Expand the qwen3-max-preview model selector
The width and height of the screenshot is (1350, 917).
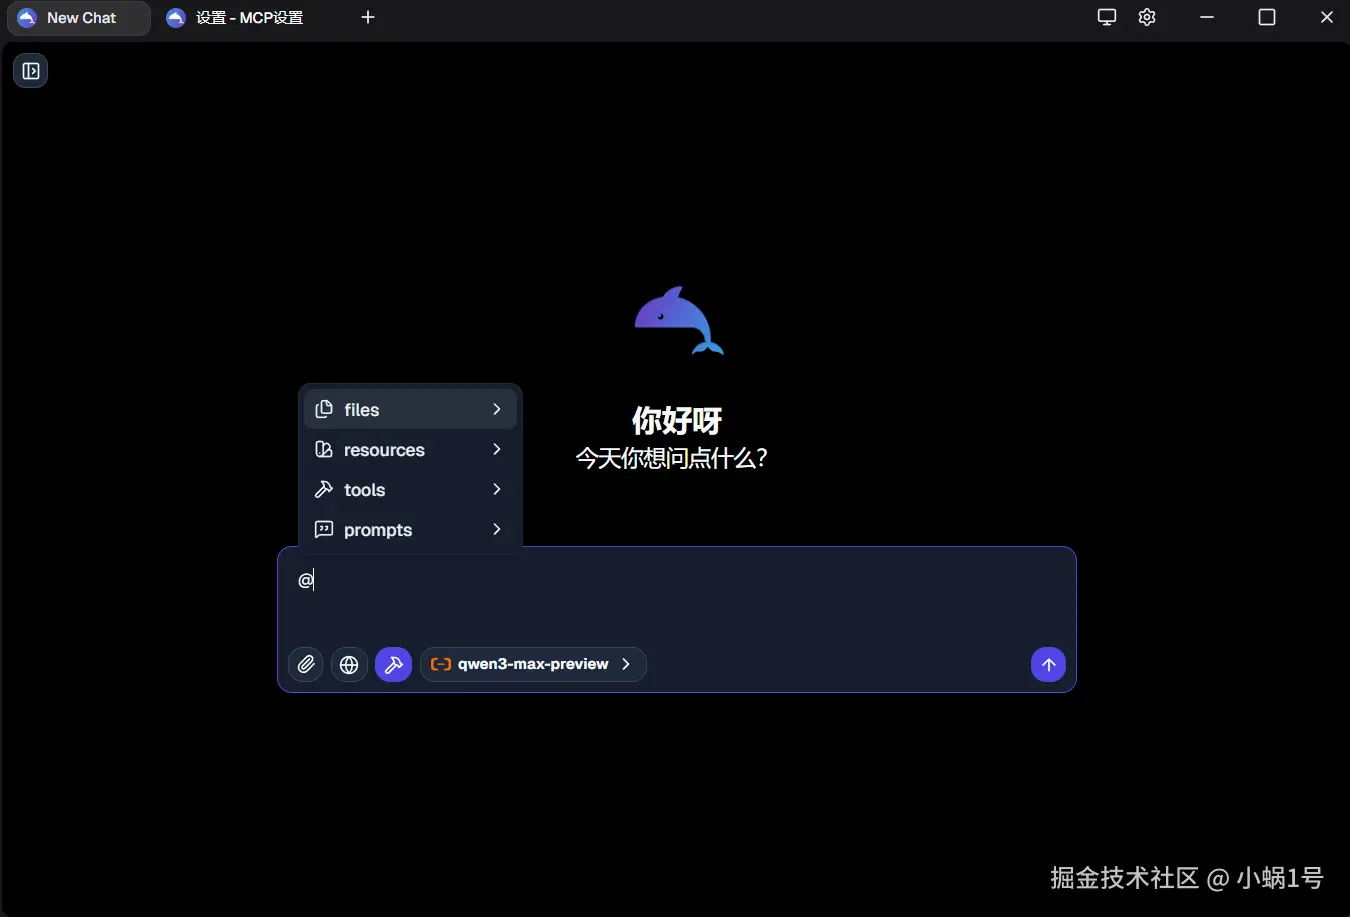(533, 664)
